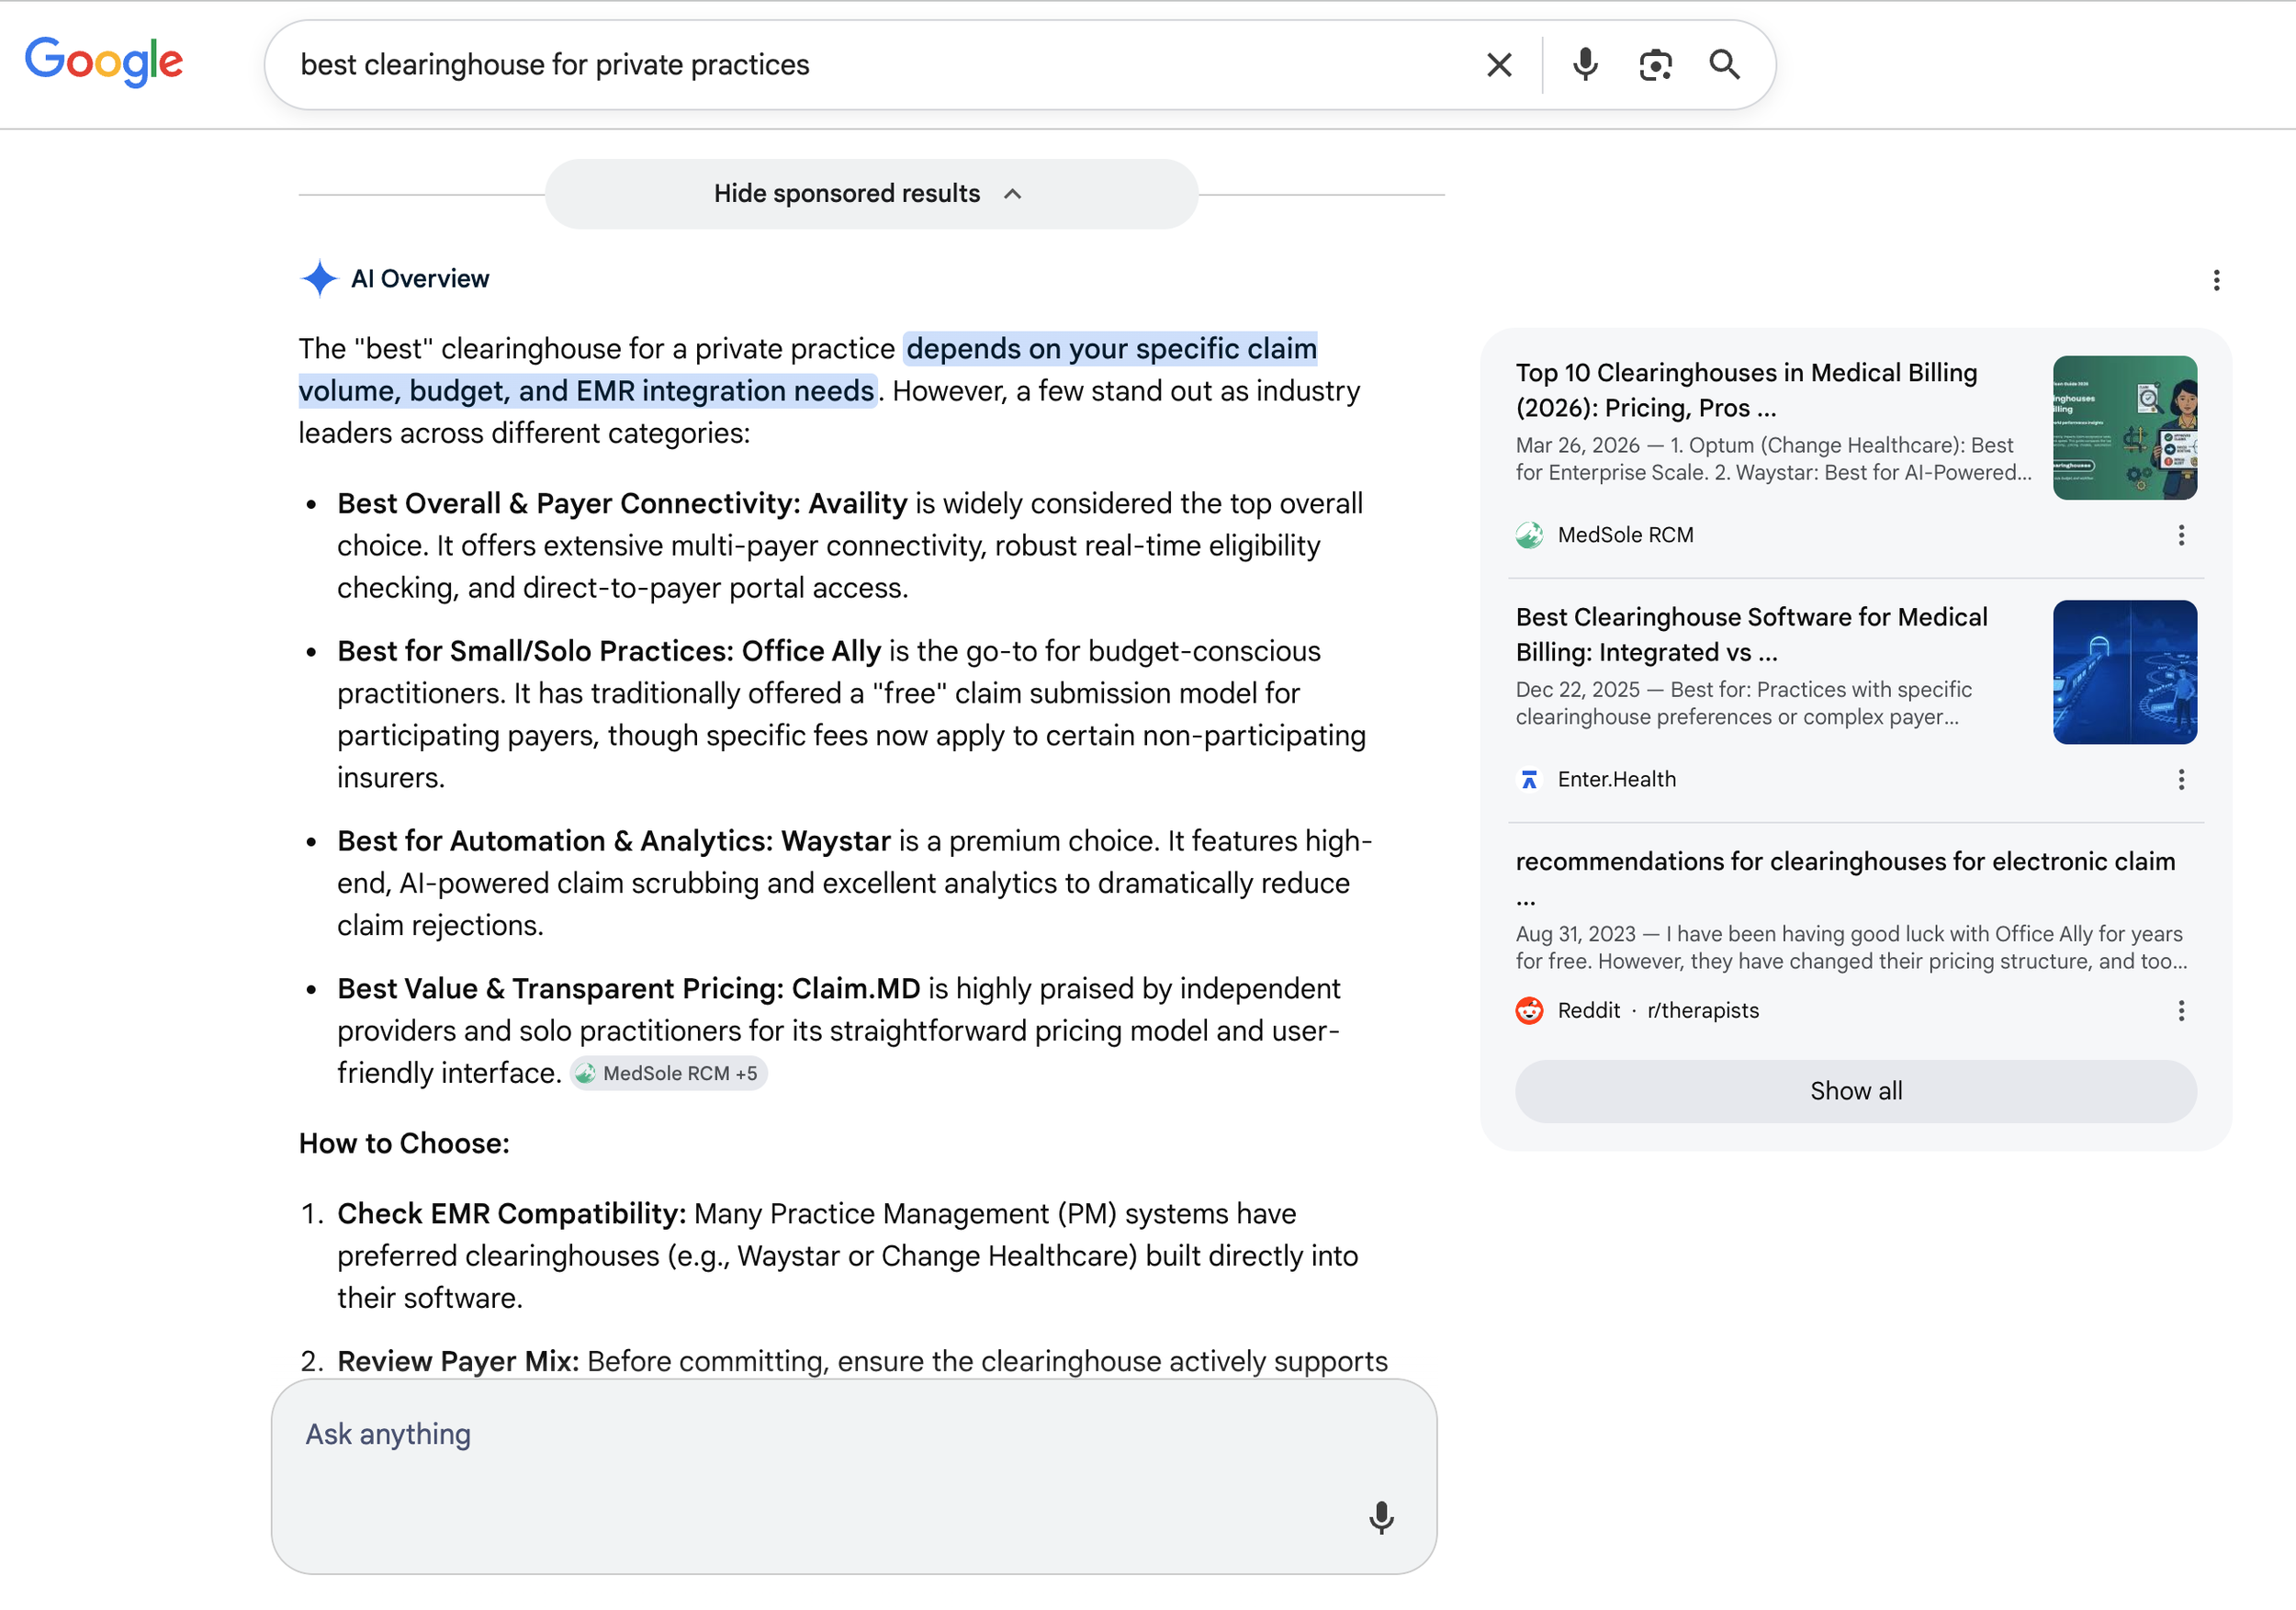Screen dimensions: 2296x1610
Task: Open the Reddit clearinghouse recommendations thread
Action: point(1845,861)
